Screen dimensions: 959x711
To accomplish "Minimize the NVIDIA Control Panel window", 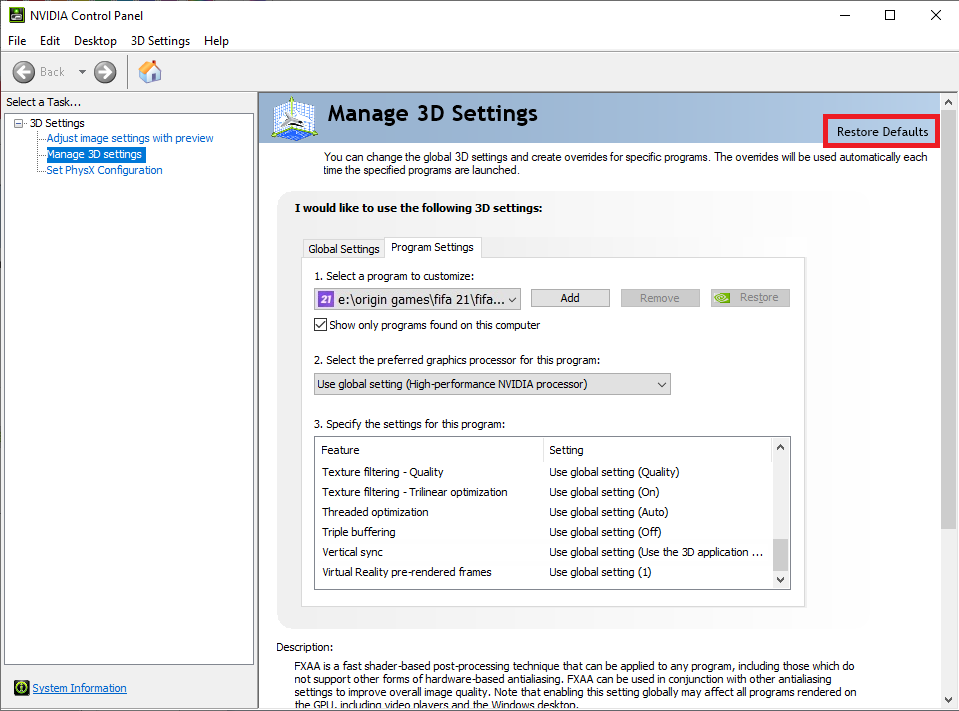I will point(845,15).
